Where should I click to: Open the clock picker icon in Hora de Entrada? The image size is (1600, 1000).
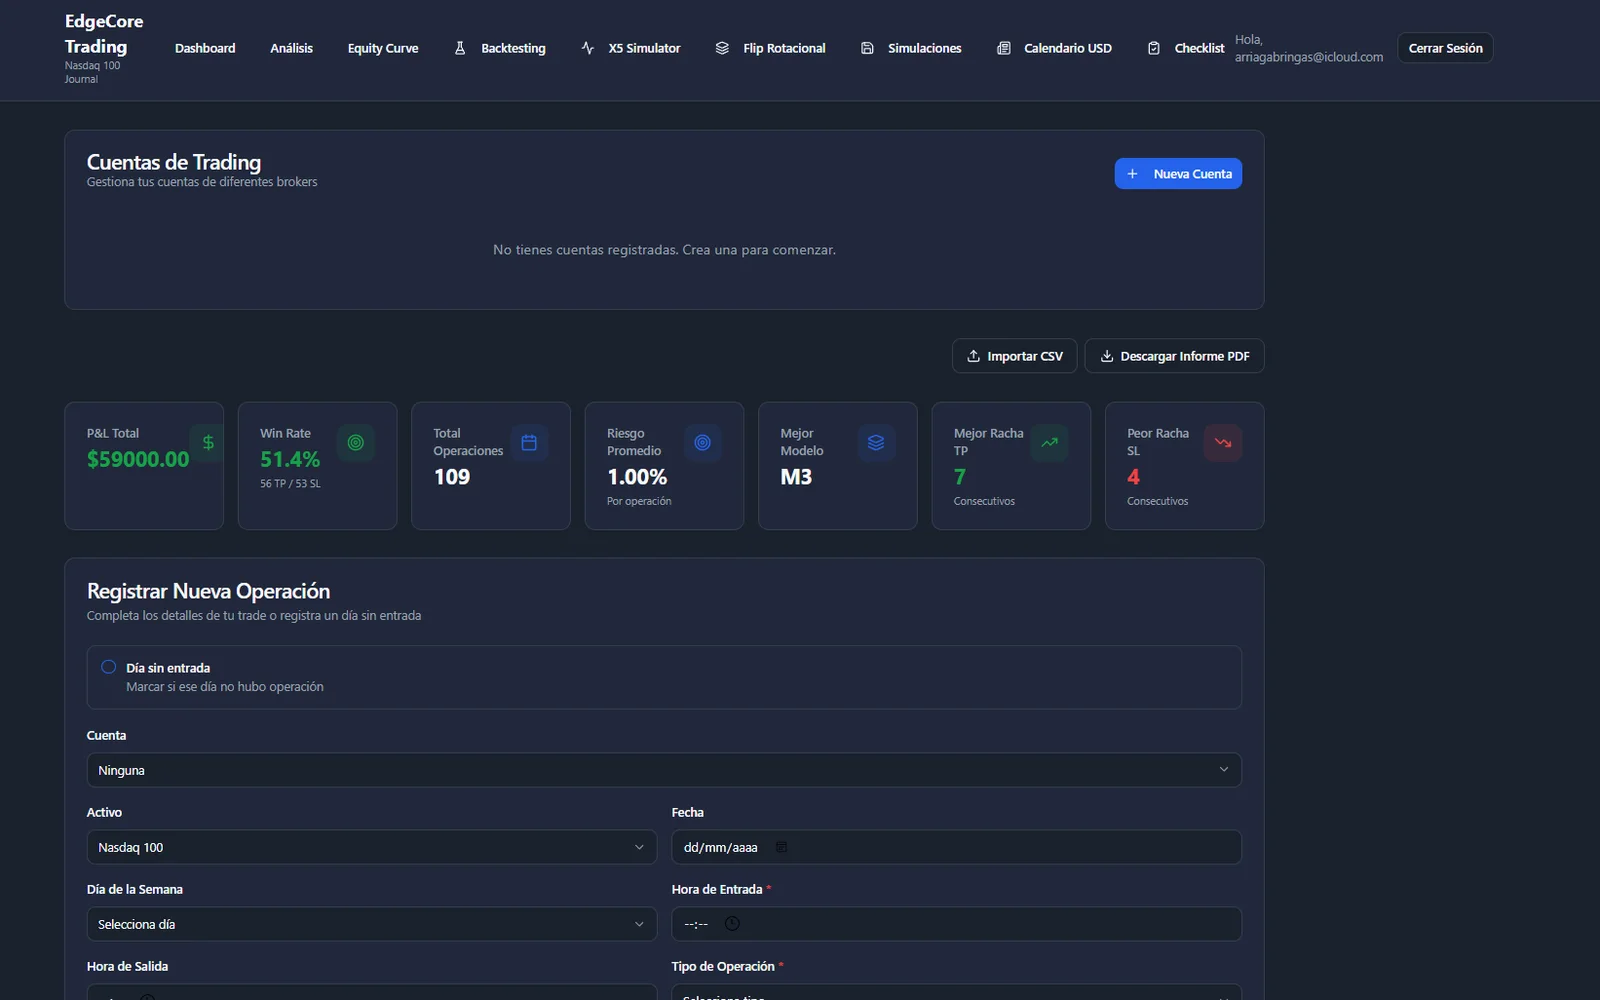pos(732,924)
